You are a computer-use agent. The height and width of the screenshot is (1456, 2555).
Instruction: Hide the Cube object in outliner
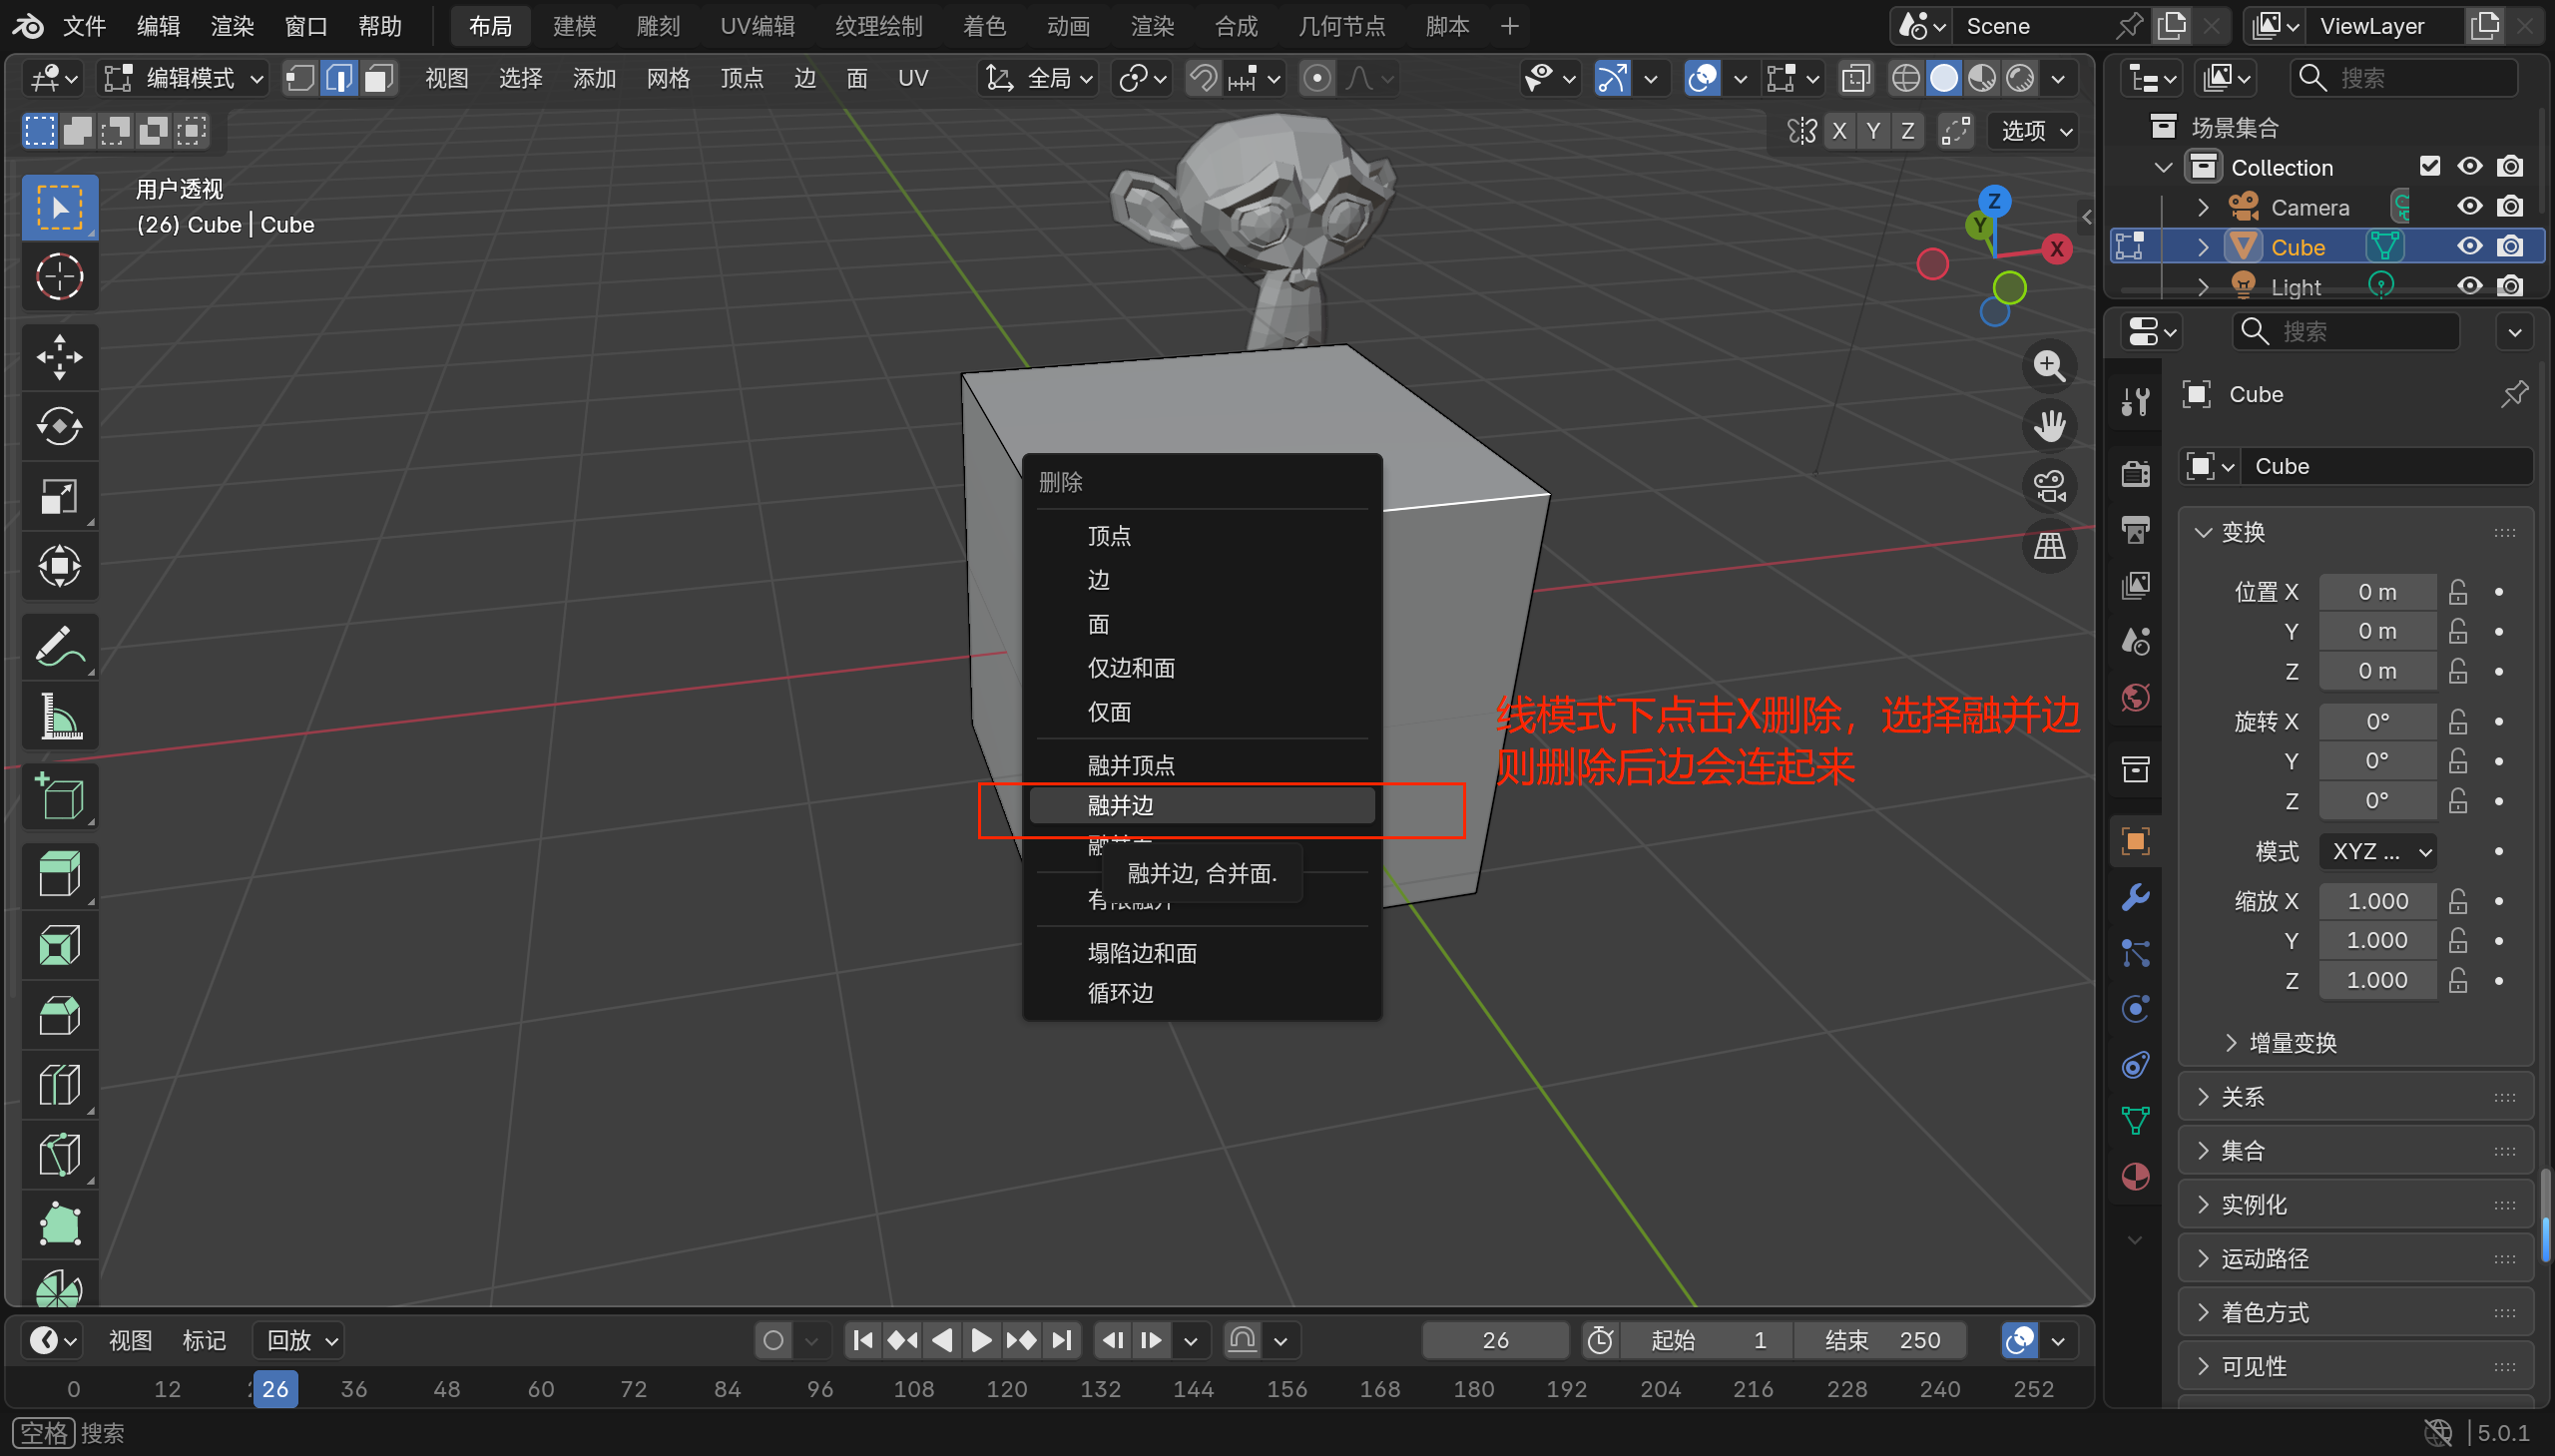[2469, 246]
